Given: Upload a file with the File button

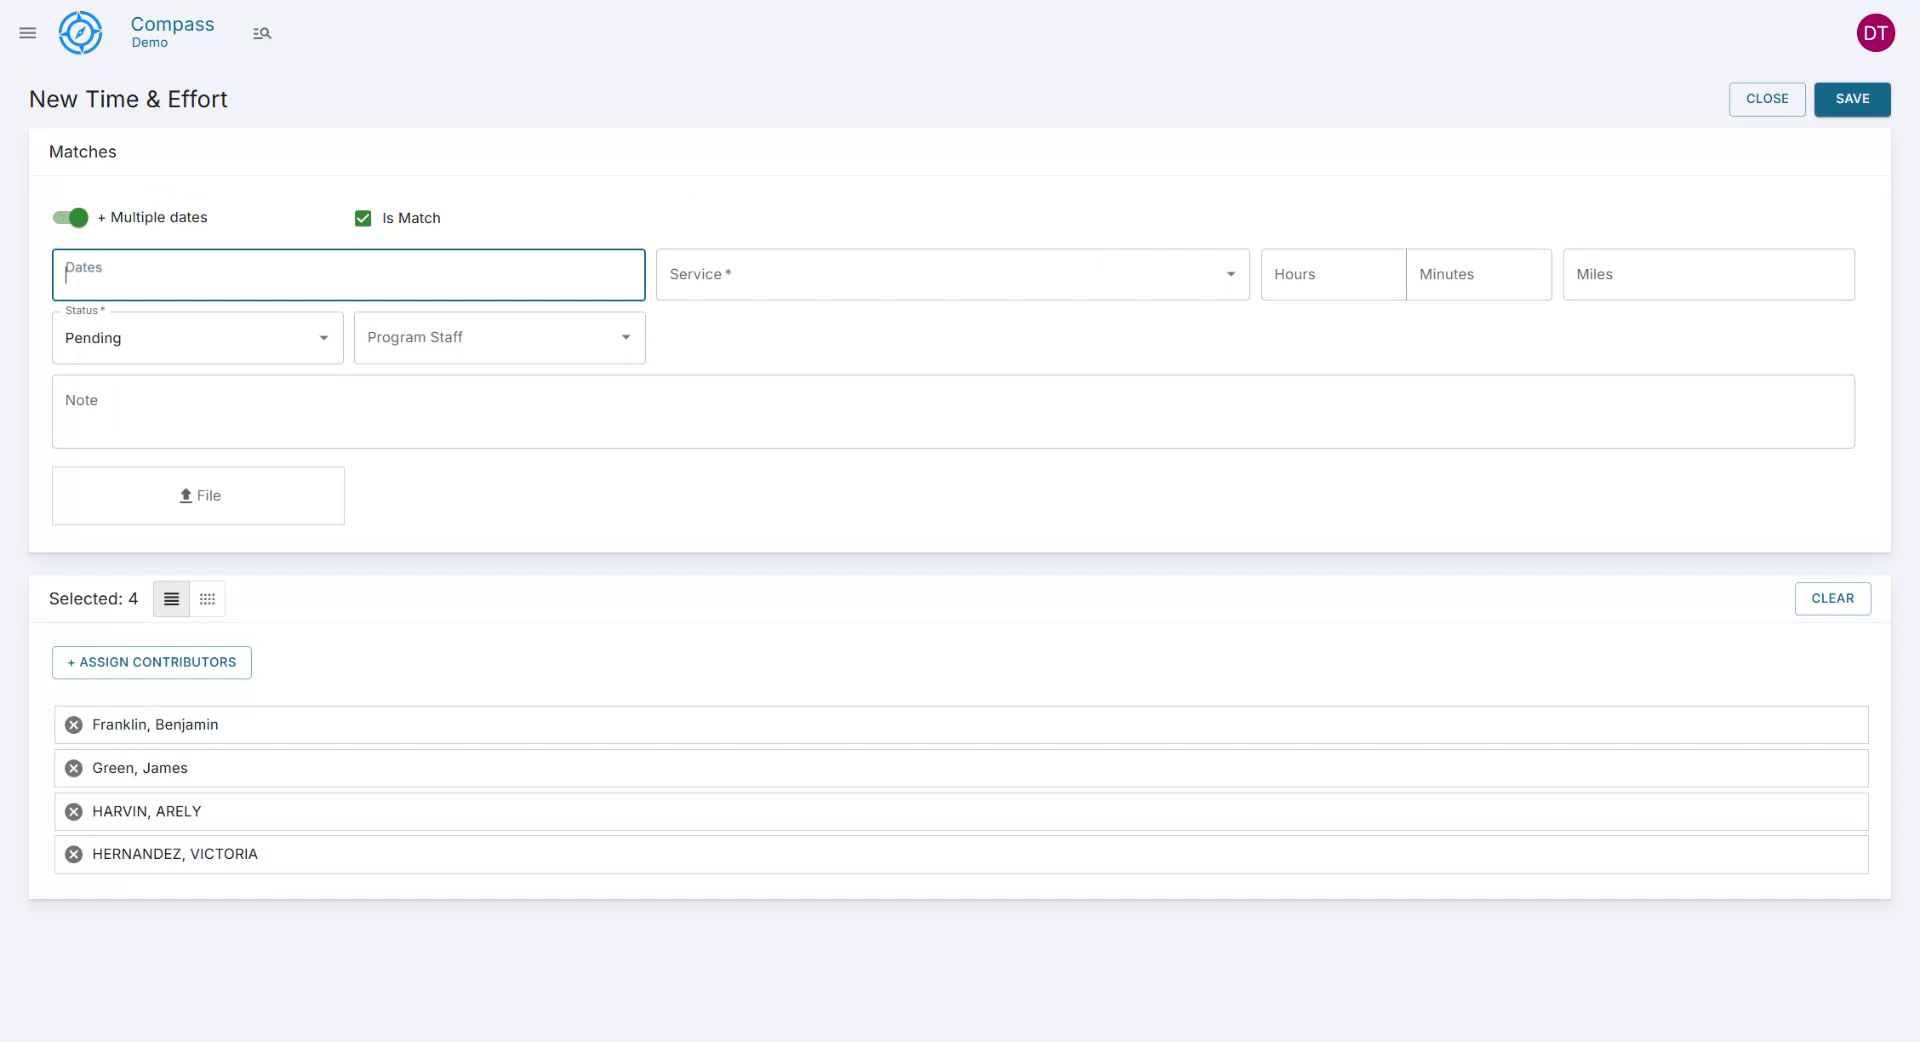Looking at the screenshot, I should tap(197, 495).
